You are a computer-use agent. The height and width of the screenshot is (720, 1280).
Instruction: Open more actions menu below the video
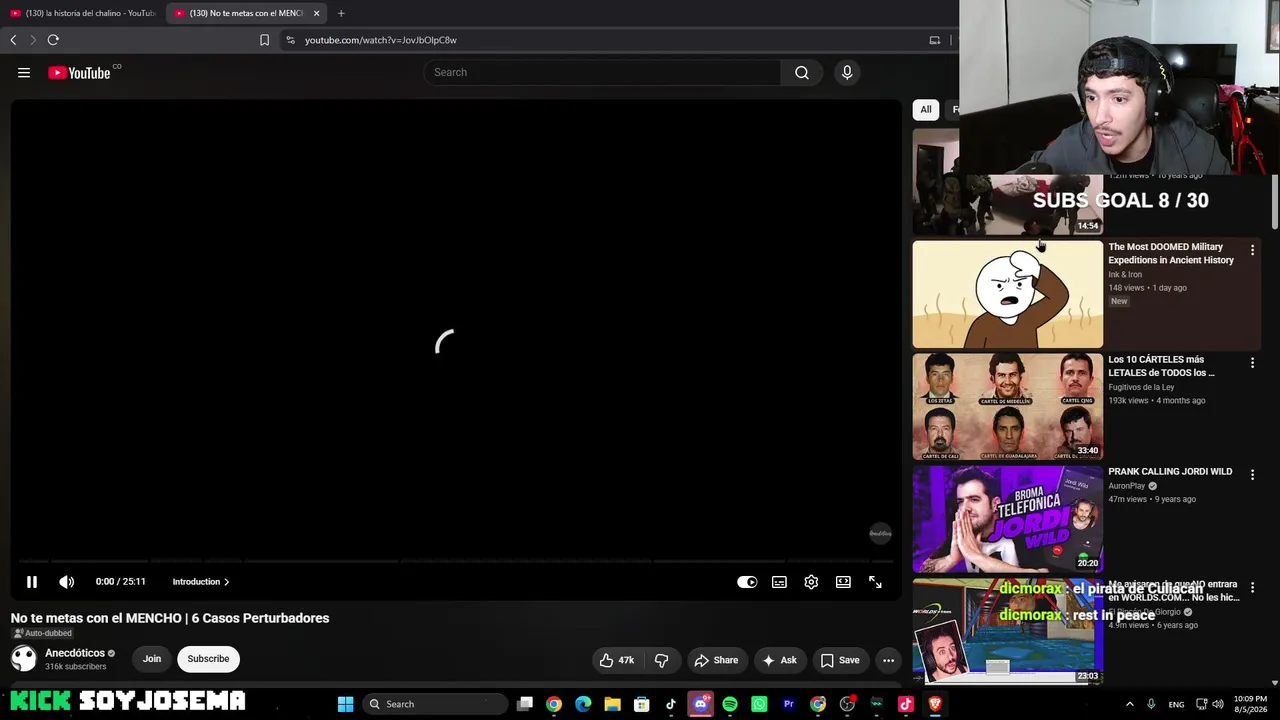coord(888,660)
